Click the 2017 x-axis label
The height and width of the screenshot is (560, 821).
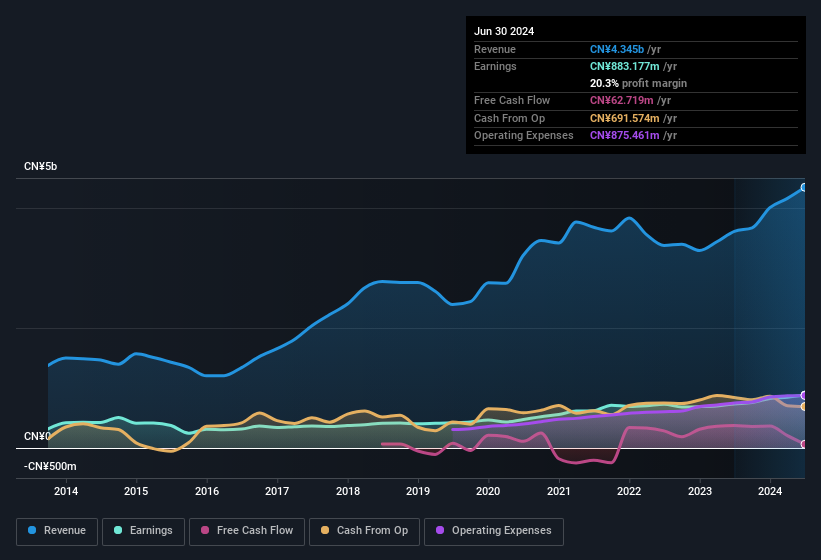[277, 491]
